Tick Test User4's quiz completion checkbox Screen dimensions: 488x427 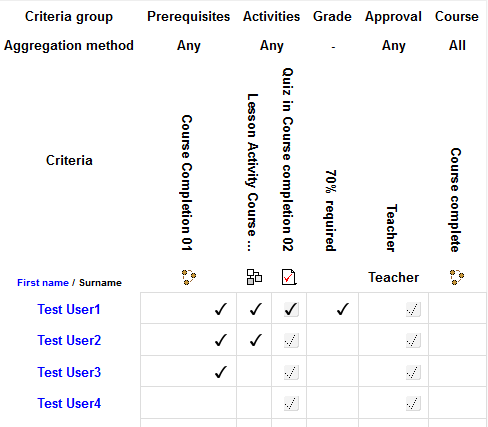coord(291,403)
